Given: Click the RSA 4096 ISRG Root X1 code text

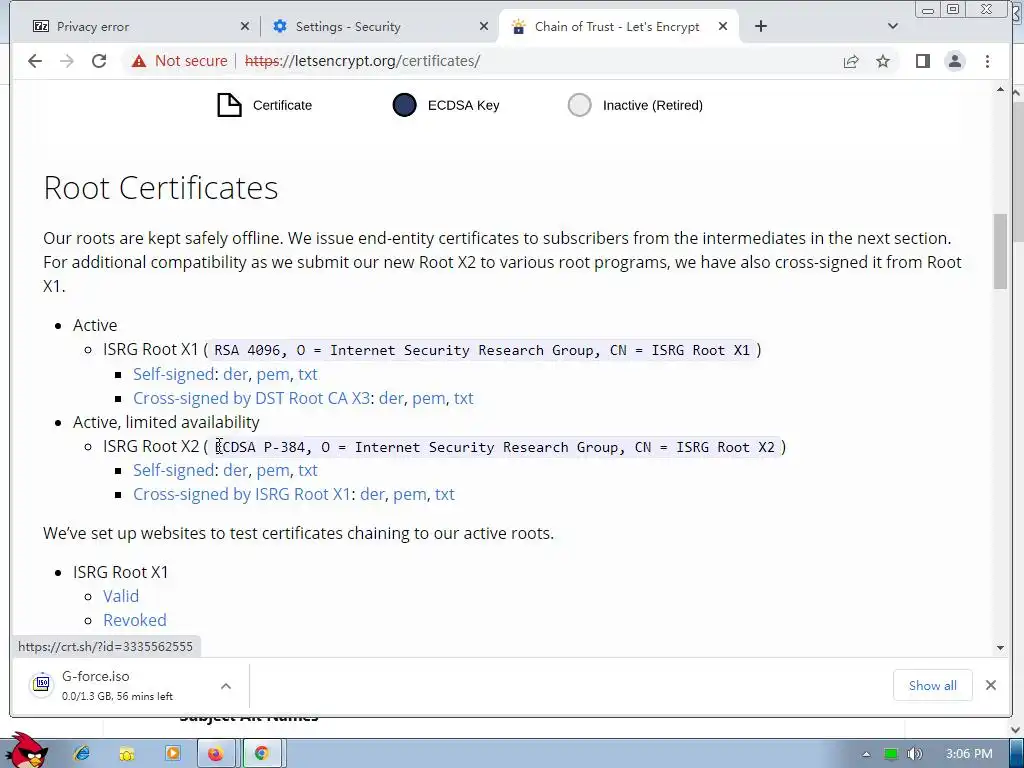Looking at the screenshot, I should tap(482, 351).
